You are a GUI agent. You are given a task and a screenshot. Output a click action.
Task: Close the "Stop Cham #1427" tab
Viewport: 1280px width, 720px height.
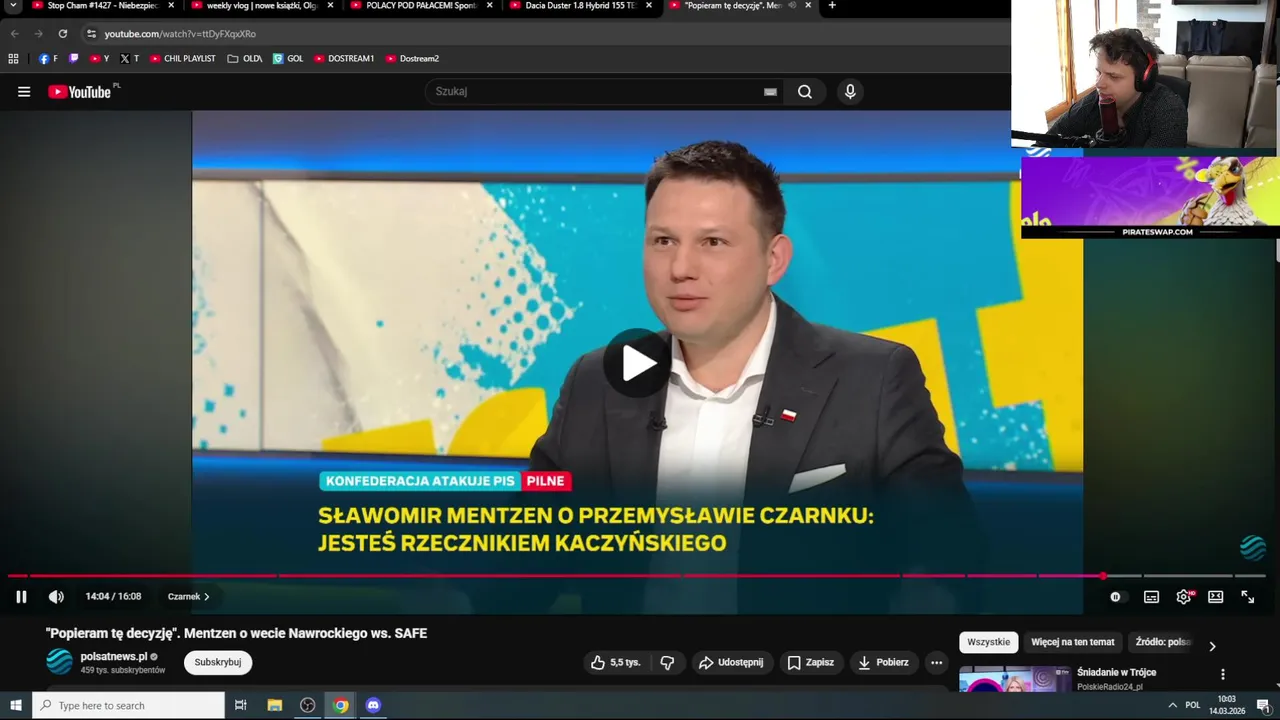click(171, 6)
